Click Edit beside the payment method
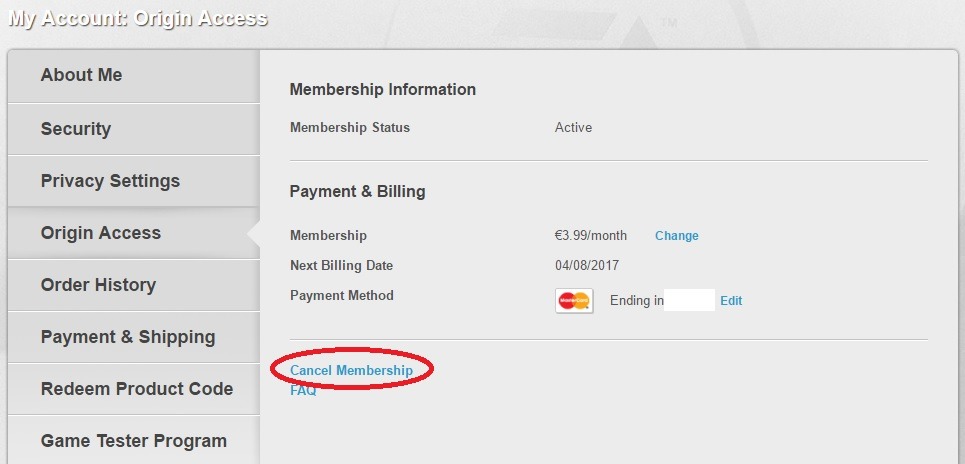 coord(731,300)
